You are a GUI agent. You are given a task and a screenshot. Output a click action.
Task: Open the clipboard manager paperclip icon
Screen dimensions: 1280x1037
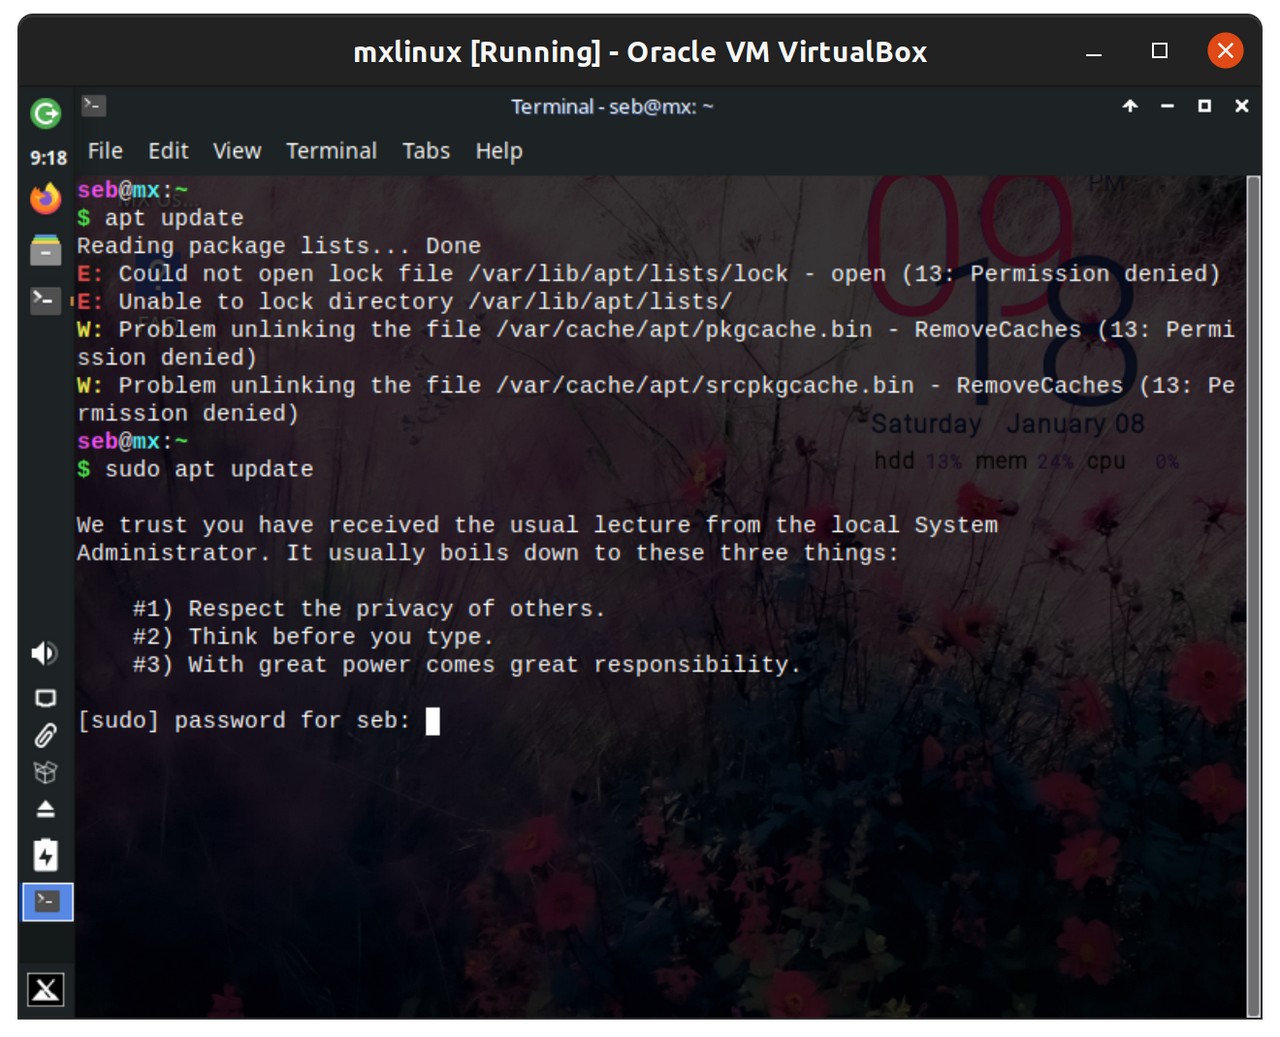coord(46,736)
